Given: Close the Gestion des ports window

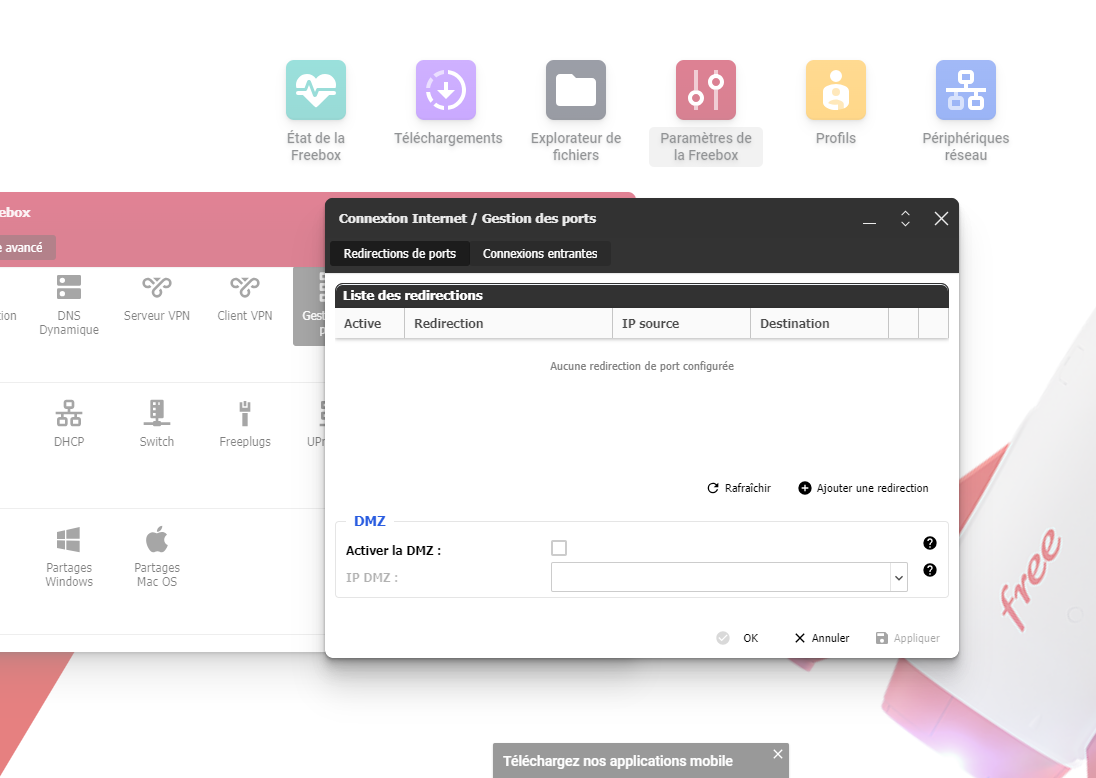Looking at the screenshot, I should coord(942,219).
